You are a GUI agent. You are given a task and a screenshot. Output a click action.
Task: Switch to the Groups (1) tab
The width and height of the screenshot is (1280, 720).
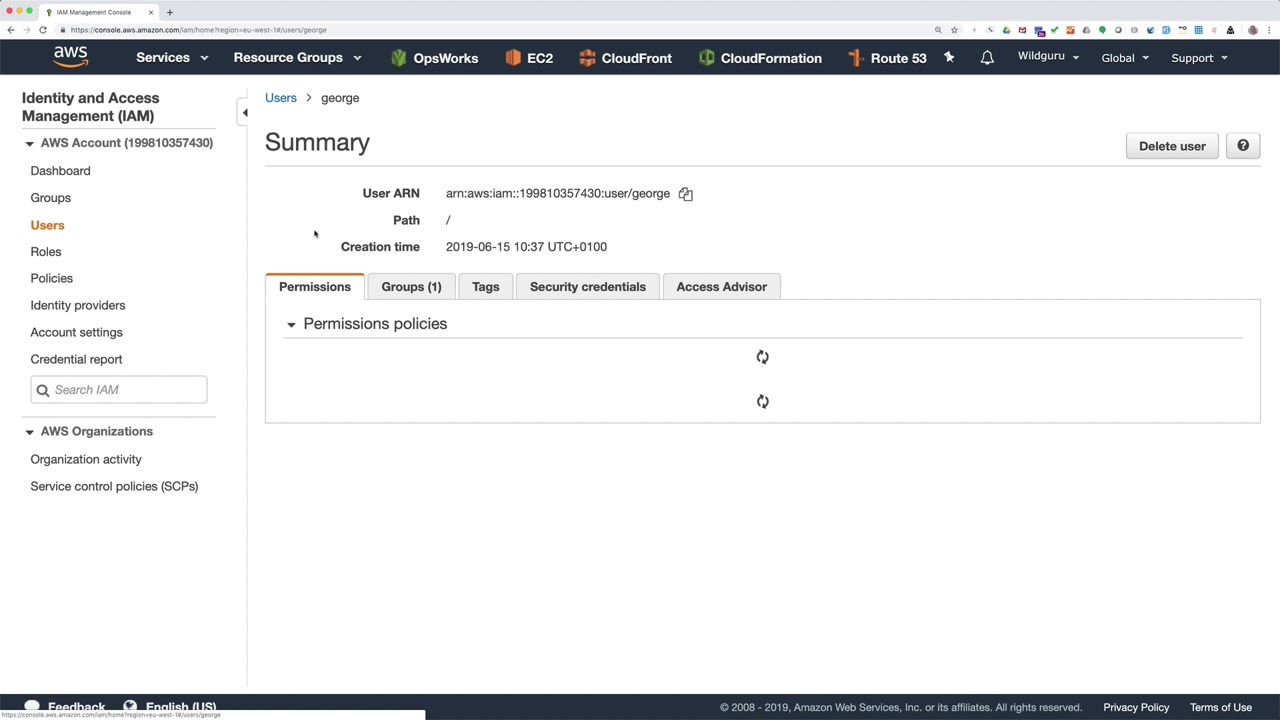pos(411,287)
